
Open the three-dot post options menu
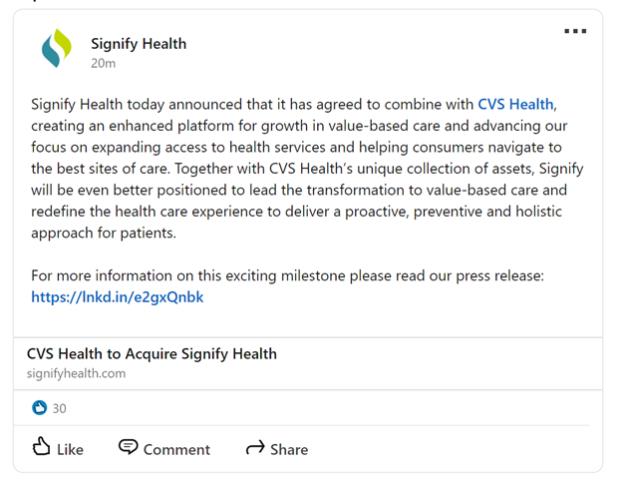575,32
